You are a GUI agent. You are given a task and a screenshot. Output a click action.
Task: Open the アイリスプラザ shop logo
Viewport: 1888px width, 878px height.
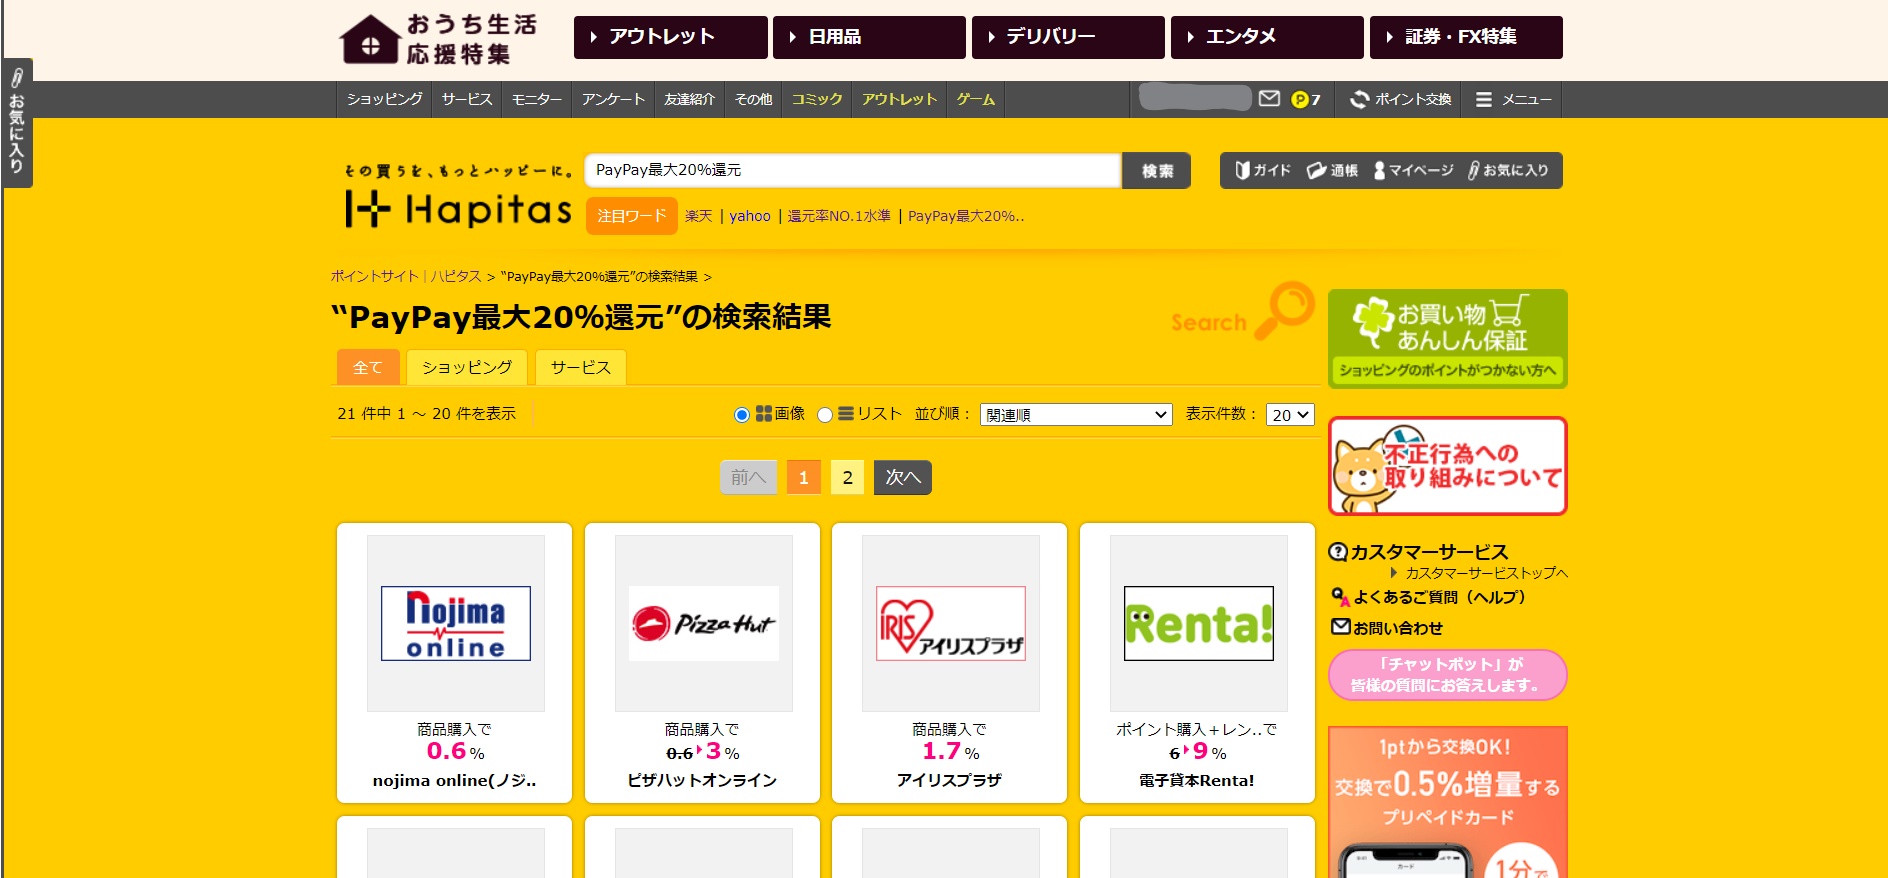[x=951, y=623]
